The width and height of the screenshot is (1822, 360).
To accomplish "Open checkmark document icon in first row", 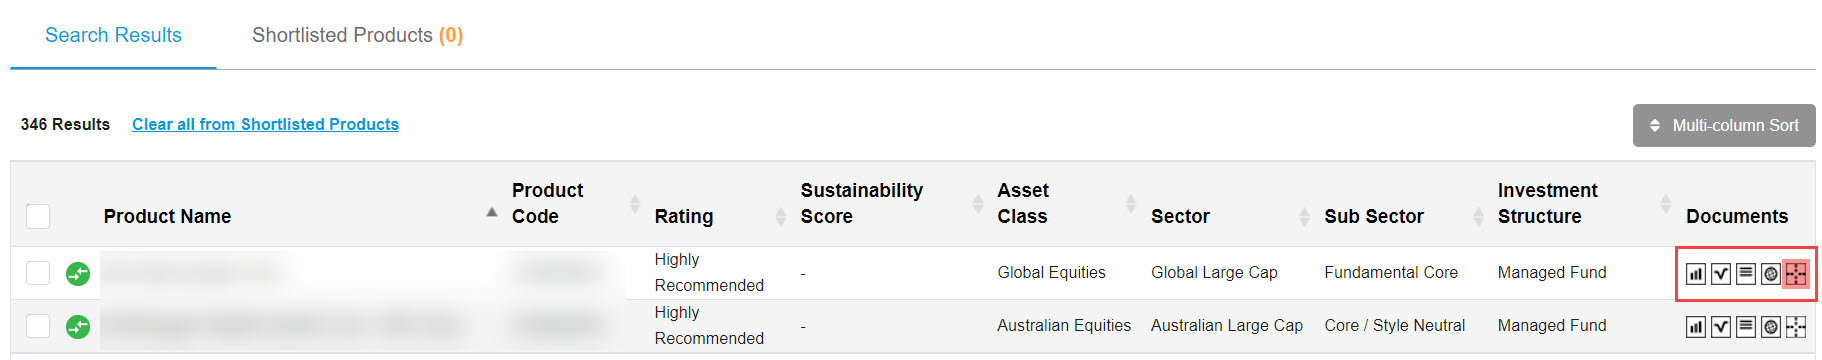I will (1720, 274).
